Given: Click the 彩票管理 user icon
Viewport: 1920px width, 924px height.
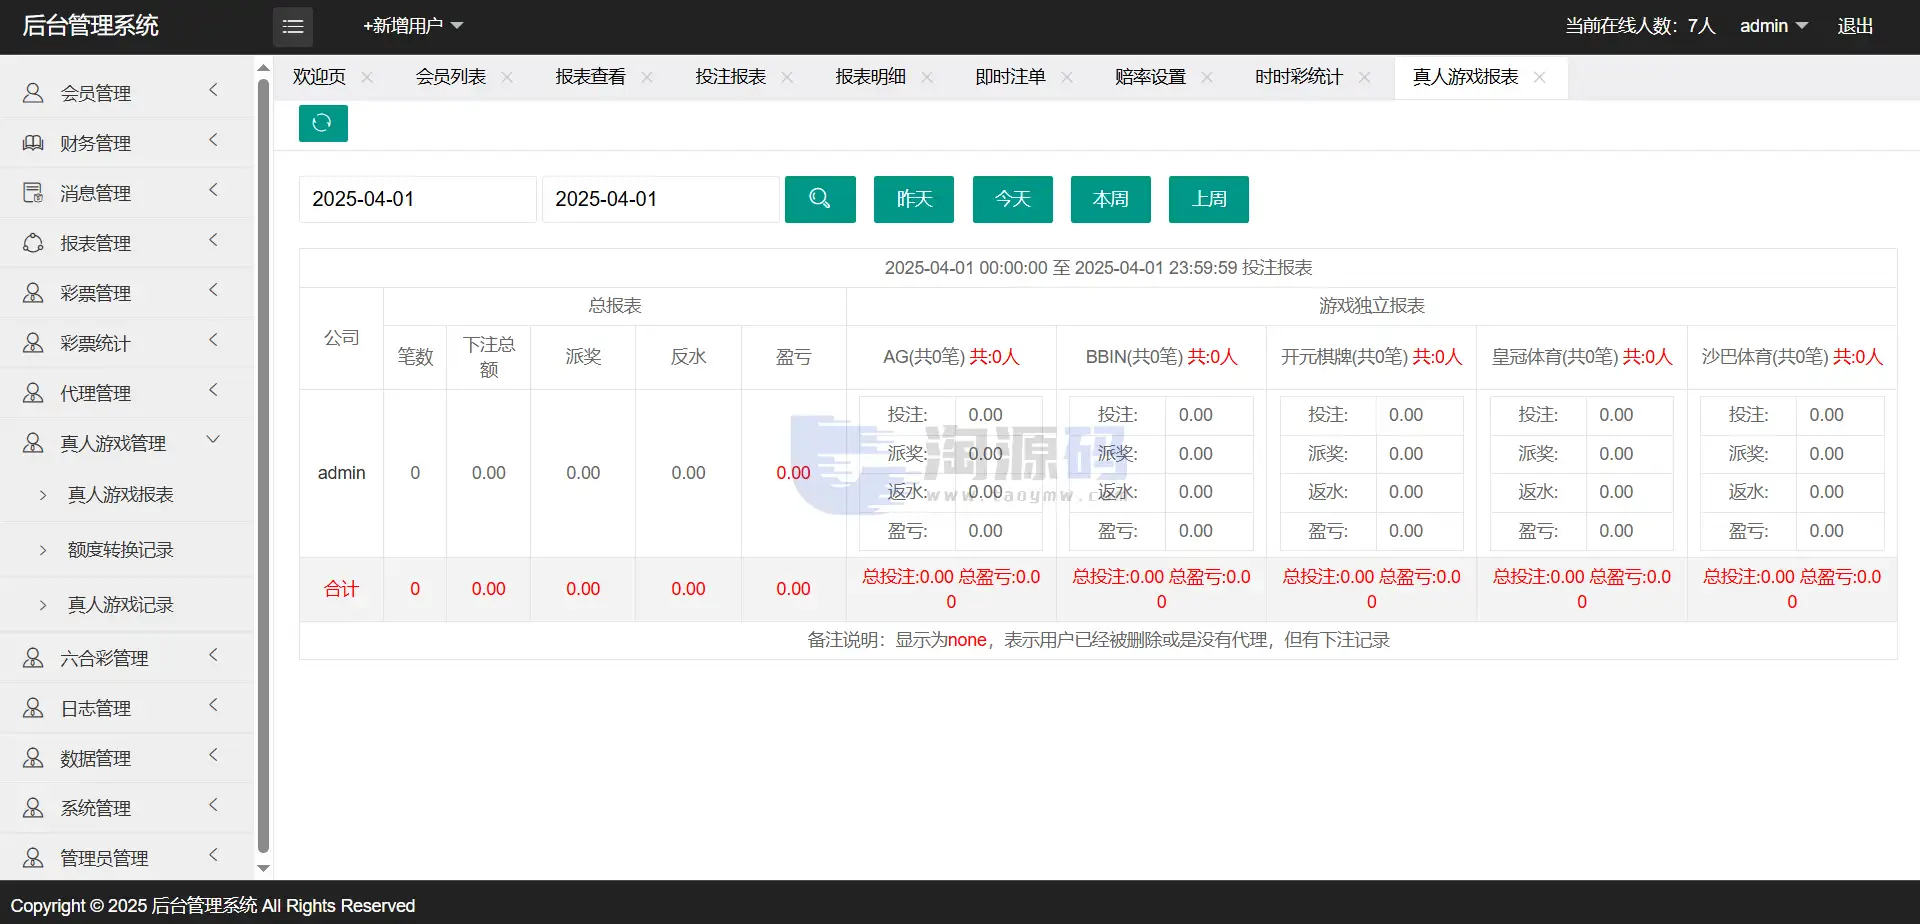Looking at the screenshot, I should coord(33,293).
